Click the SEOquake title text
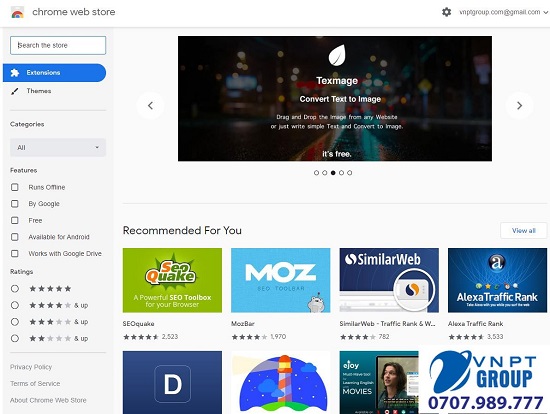 [139, 323]
